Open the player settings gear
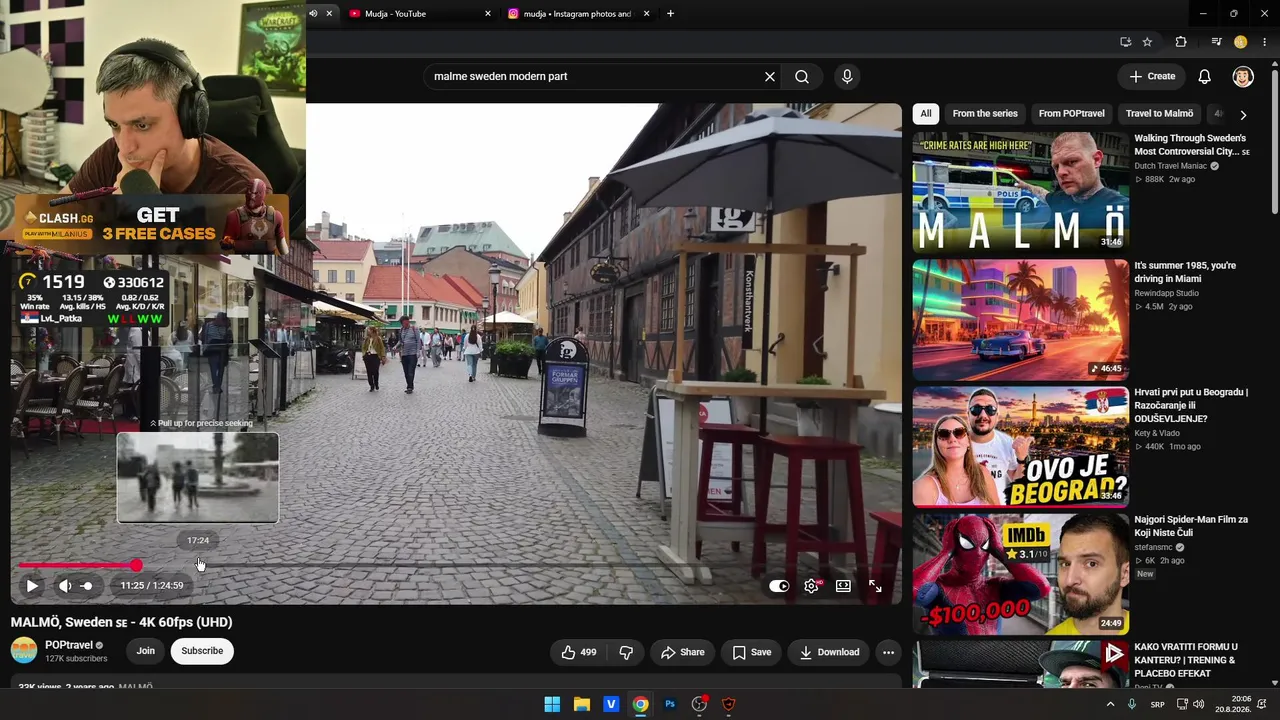This screenshot has height=720, width=1280. (x=811, y=586)
